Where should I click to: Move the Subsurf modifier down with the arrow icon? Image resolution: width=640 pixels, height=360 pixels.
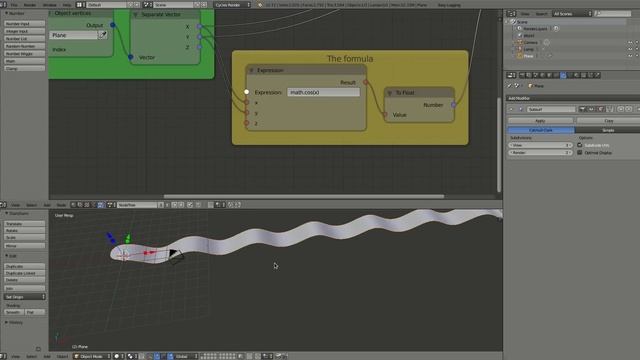(629, 109)
